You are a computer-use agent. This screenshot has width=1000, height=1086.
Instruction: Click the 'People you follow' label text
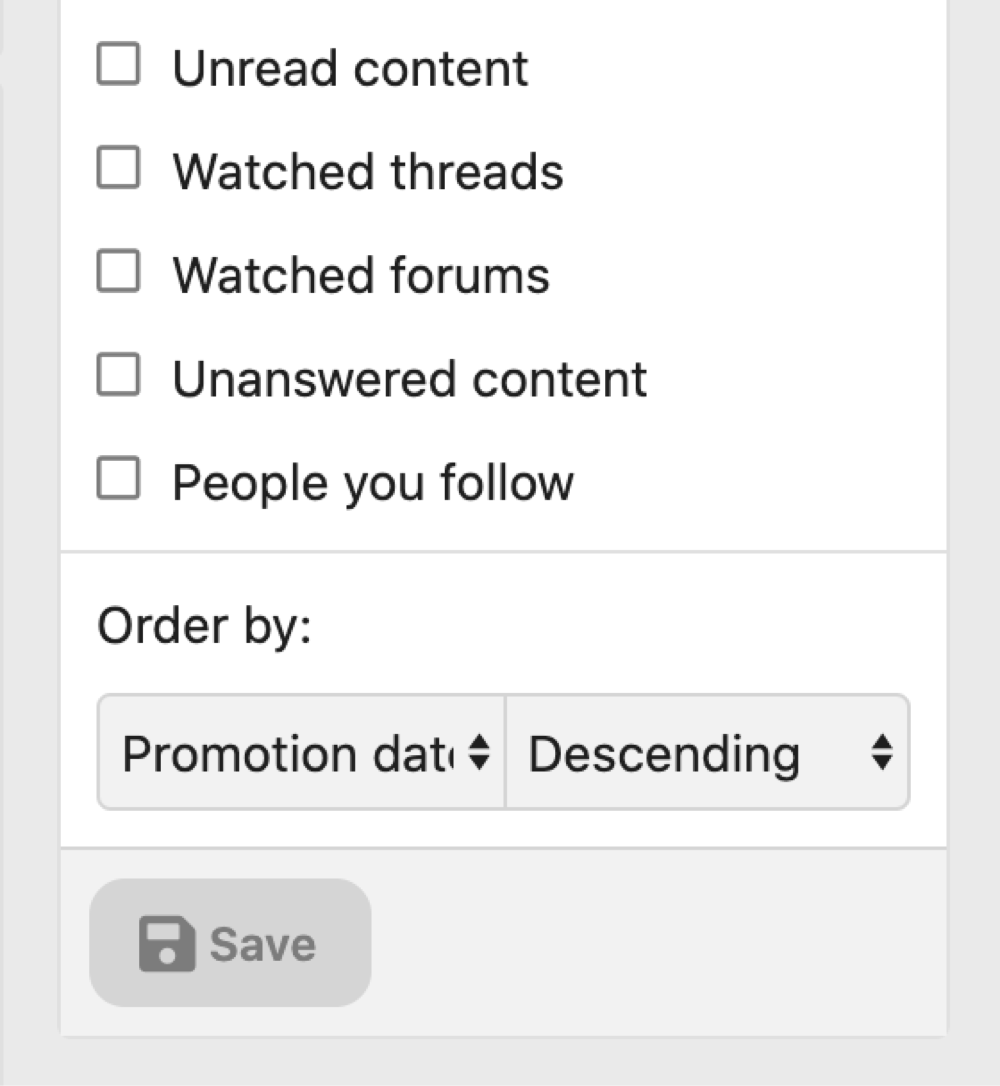pos(373,483)
